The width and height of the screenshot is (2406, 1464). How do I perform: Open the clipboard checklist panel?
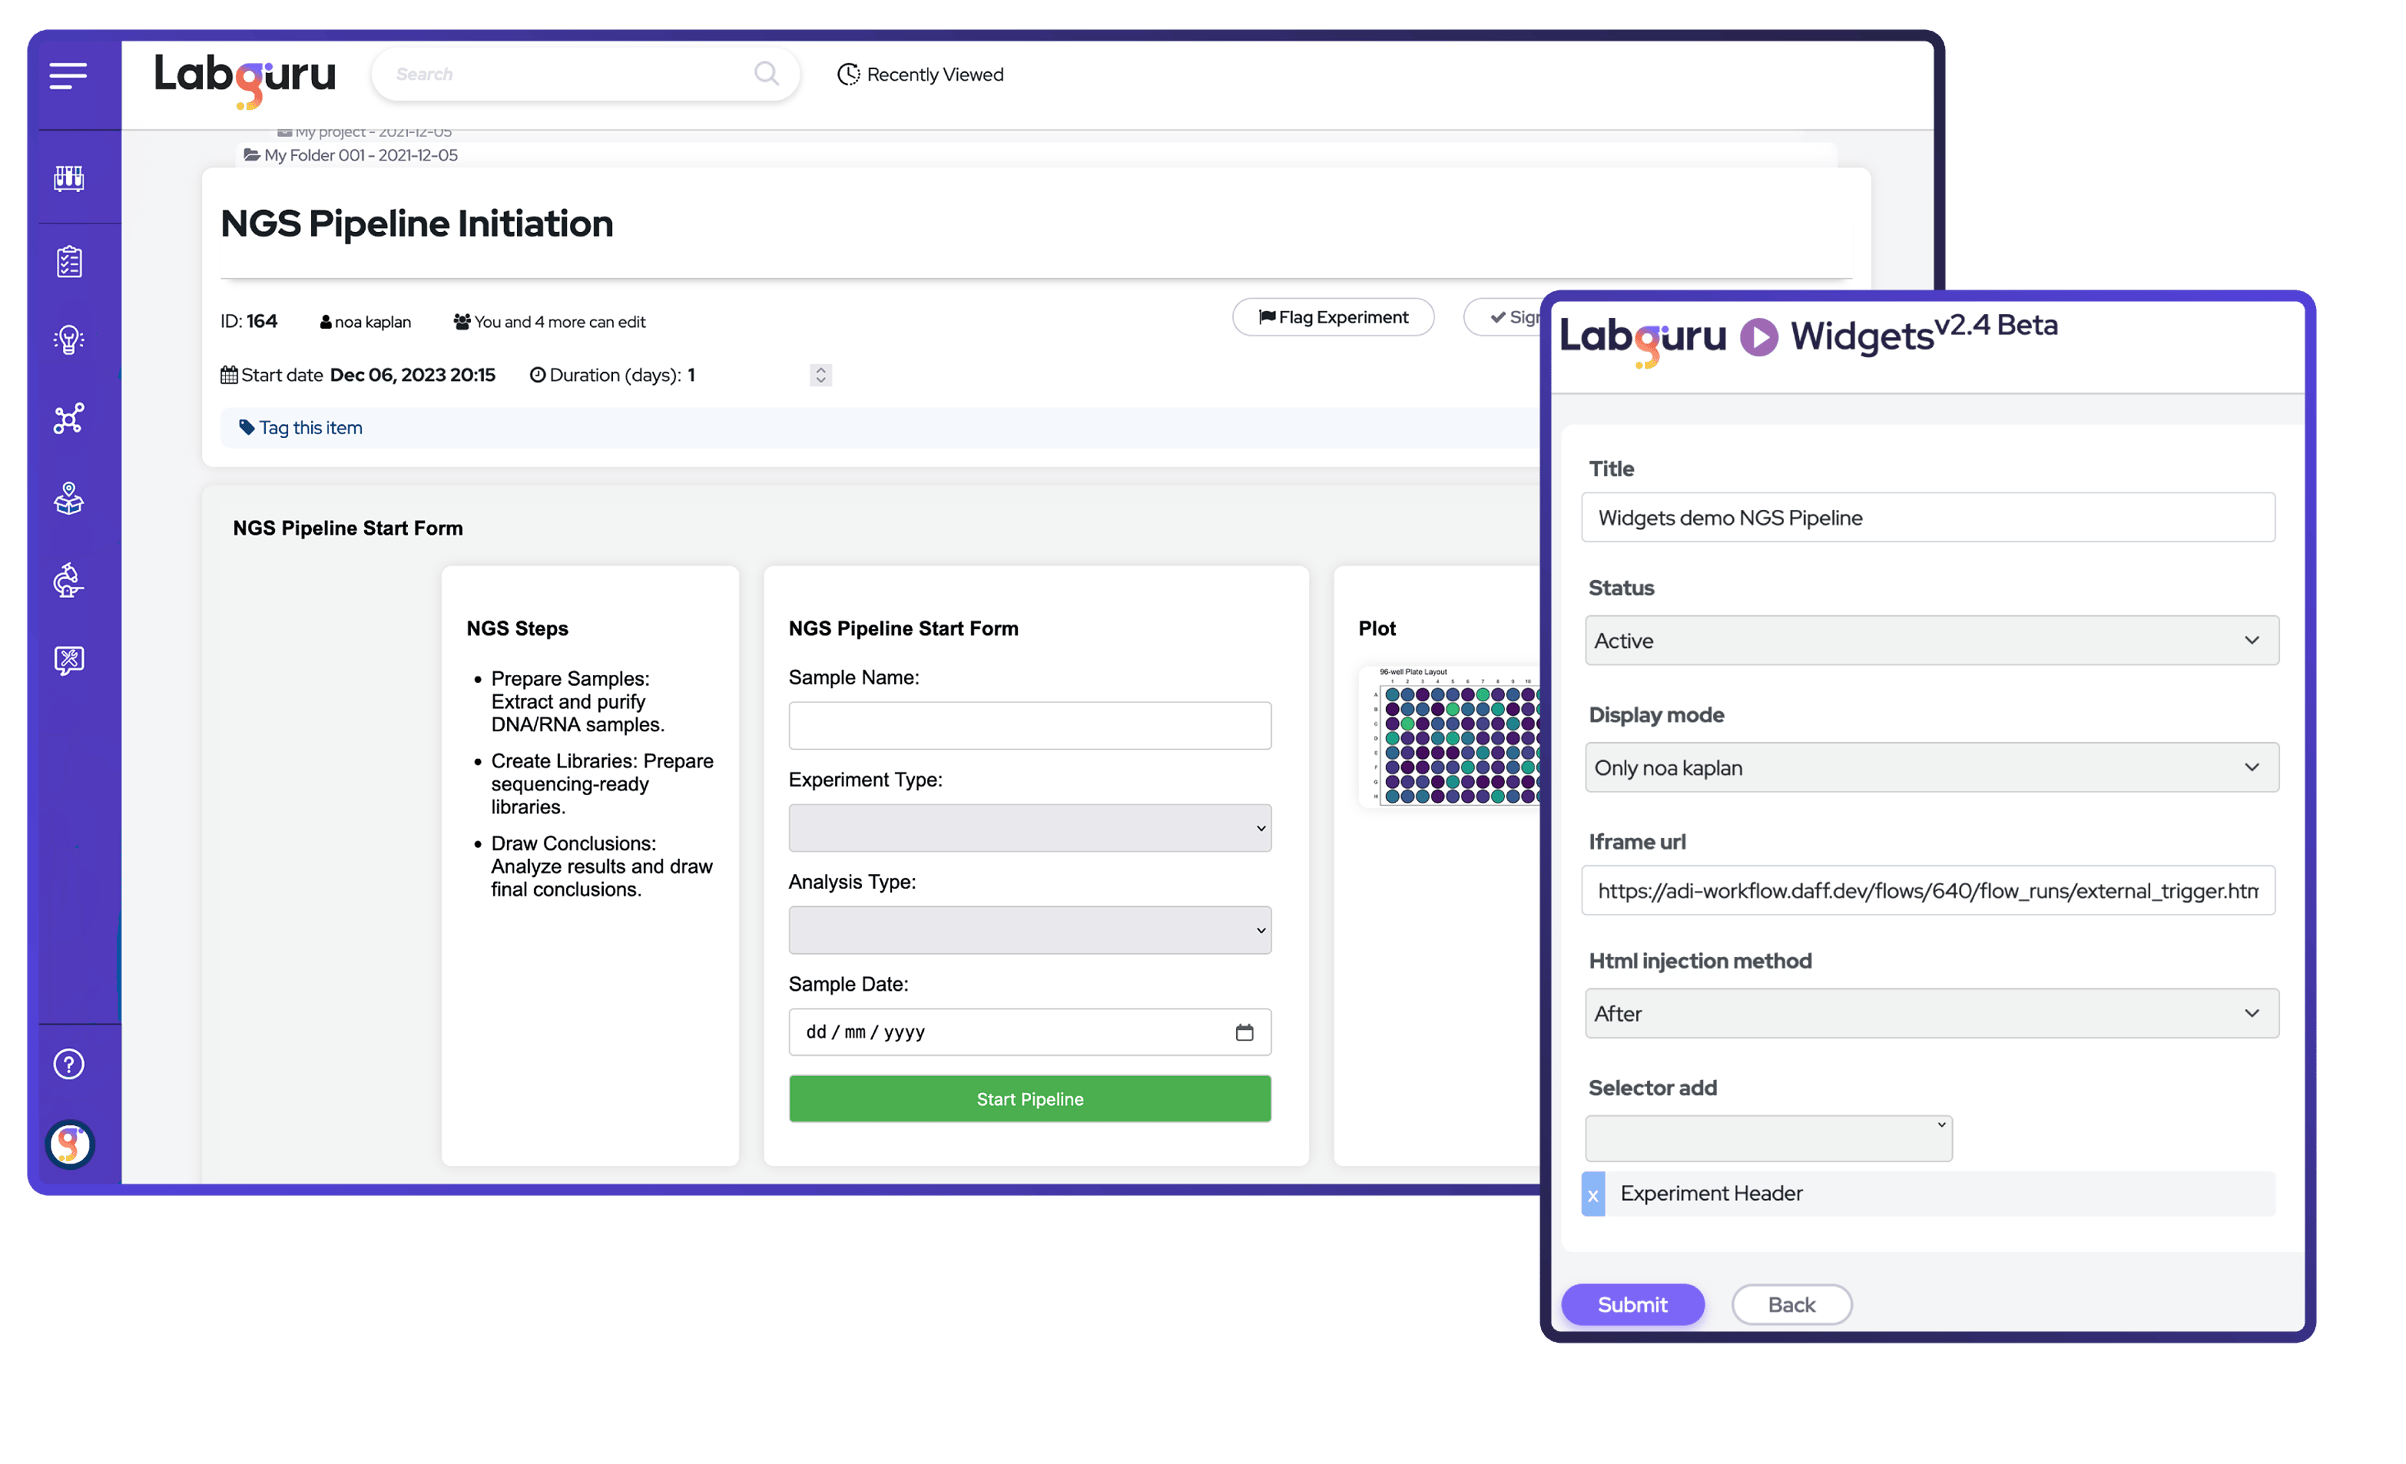tap(67, 260)
